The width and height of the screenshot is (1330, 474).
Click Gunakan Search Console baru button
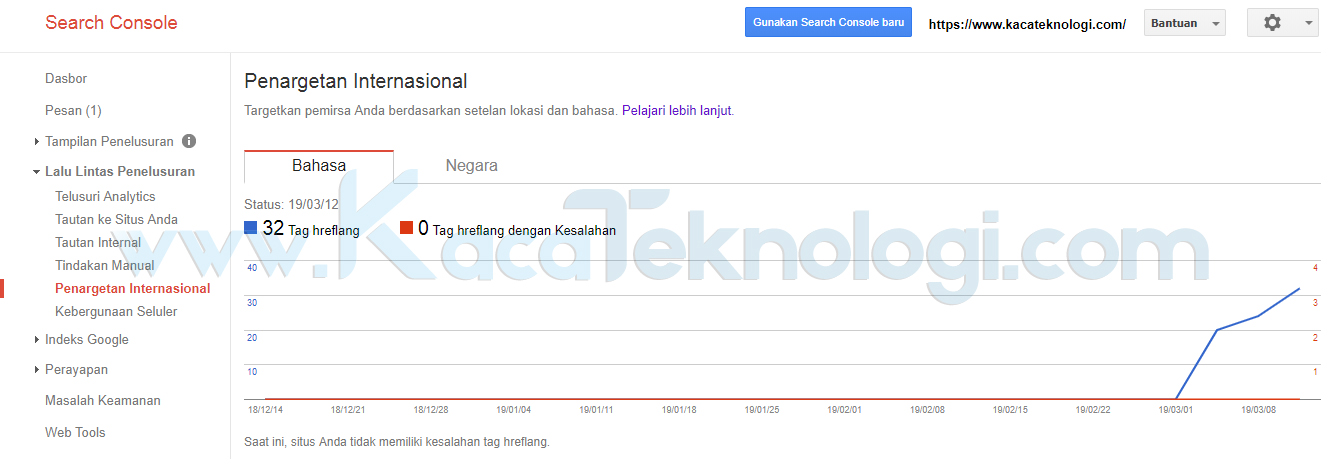pyautogui.click(x=828, y=23)
